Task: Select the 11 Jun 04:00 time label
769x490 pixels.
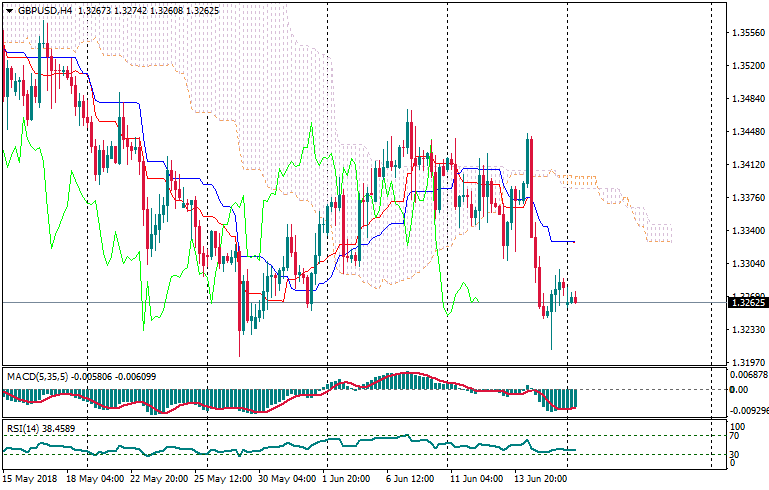Action: point(476,479)
